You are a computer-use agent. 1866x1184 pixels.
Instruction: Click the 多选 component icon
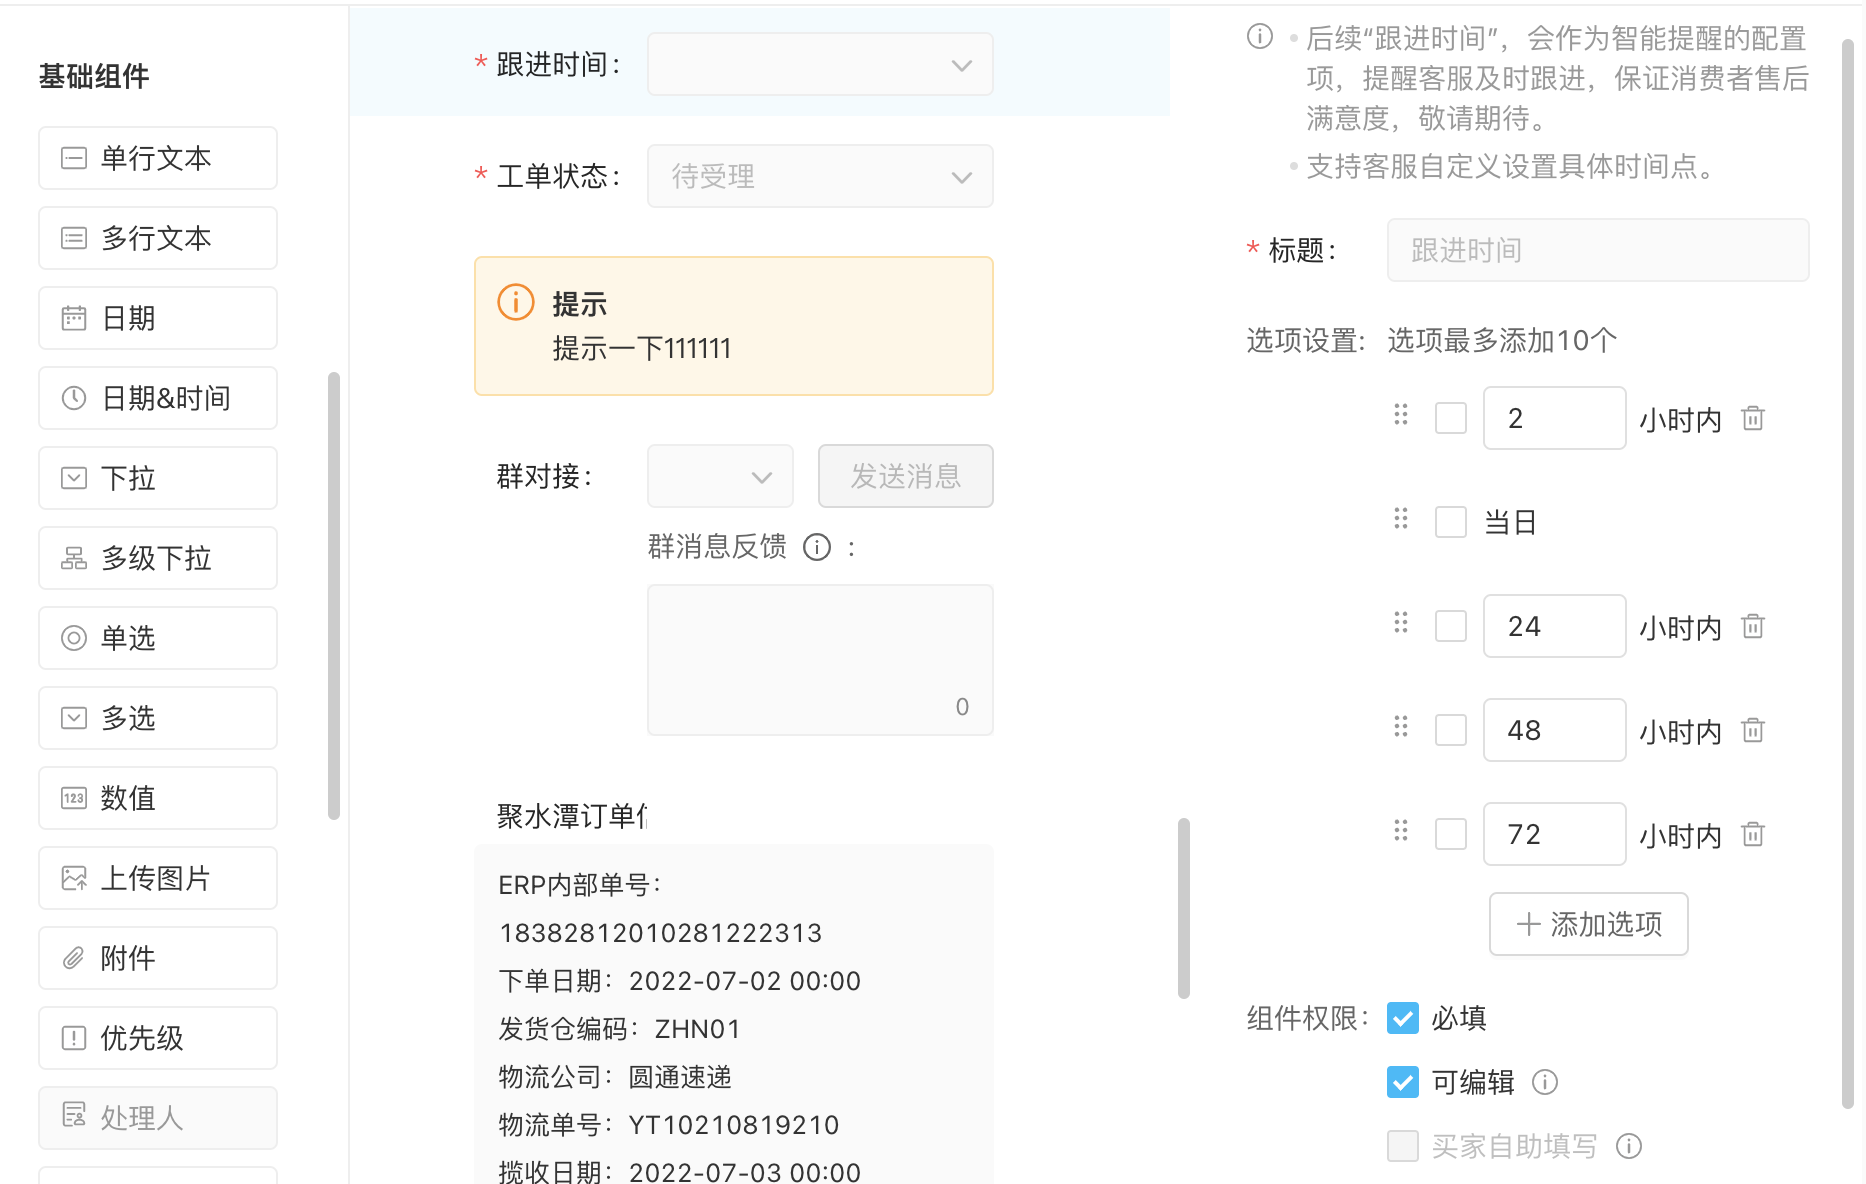coord(74,718)
